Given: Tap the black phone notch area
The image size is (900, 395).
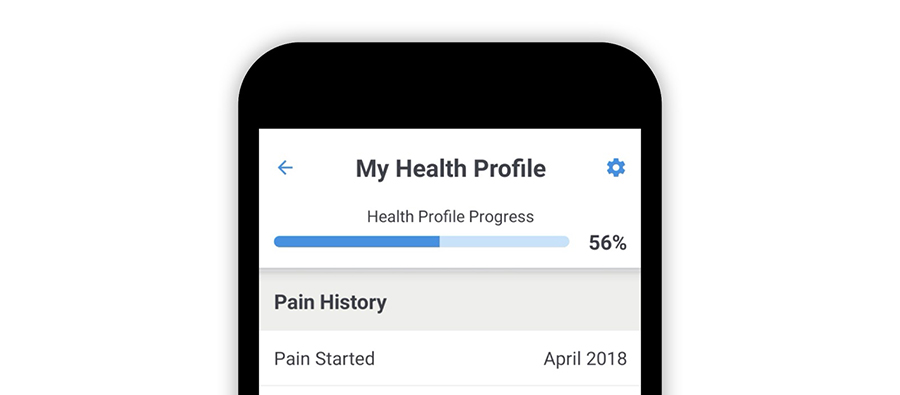Looking at the screenshot, I should point(450,86).
